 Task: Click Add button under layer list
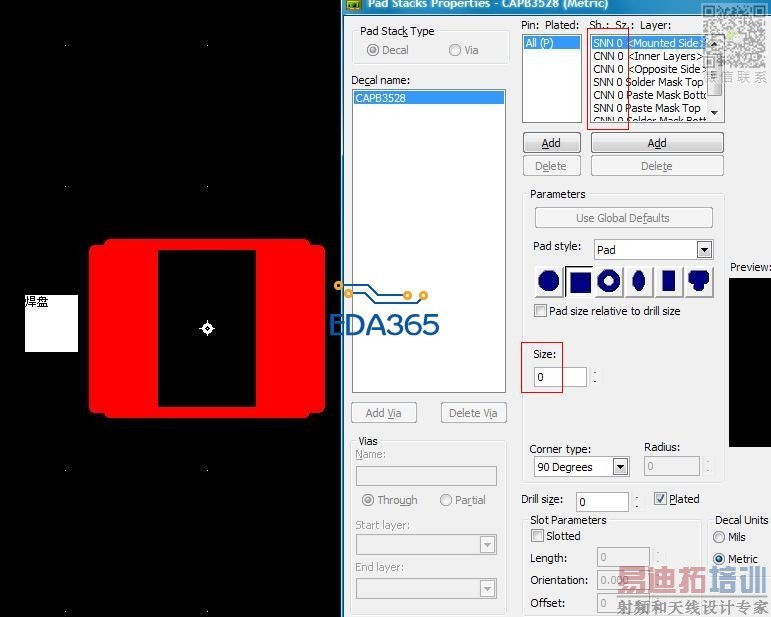(657, 143)
